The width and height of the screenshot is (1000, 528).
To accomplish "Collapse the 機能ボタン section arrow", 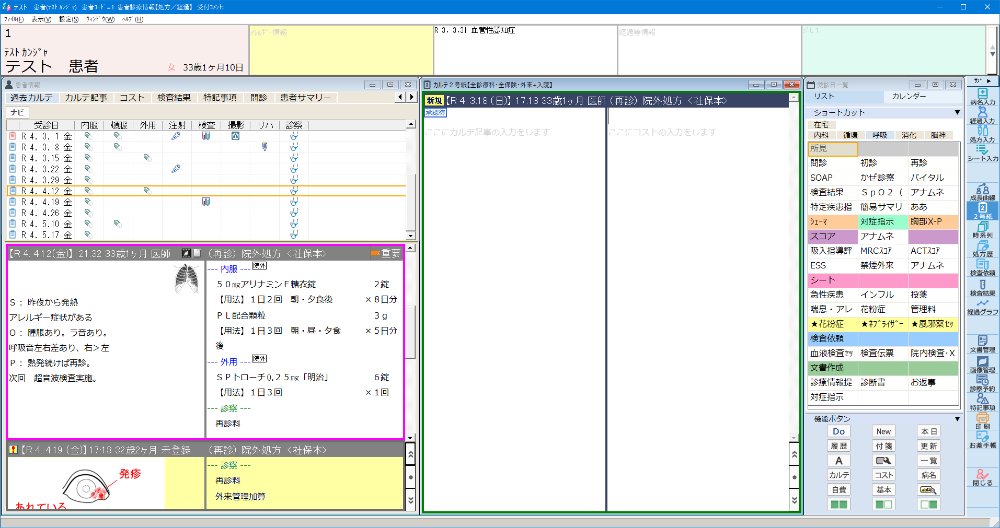I will 957,418.
